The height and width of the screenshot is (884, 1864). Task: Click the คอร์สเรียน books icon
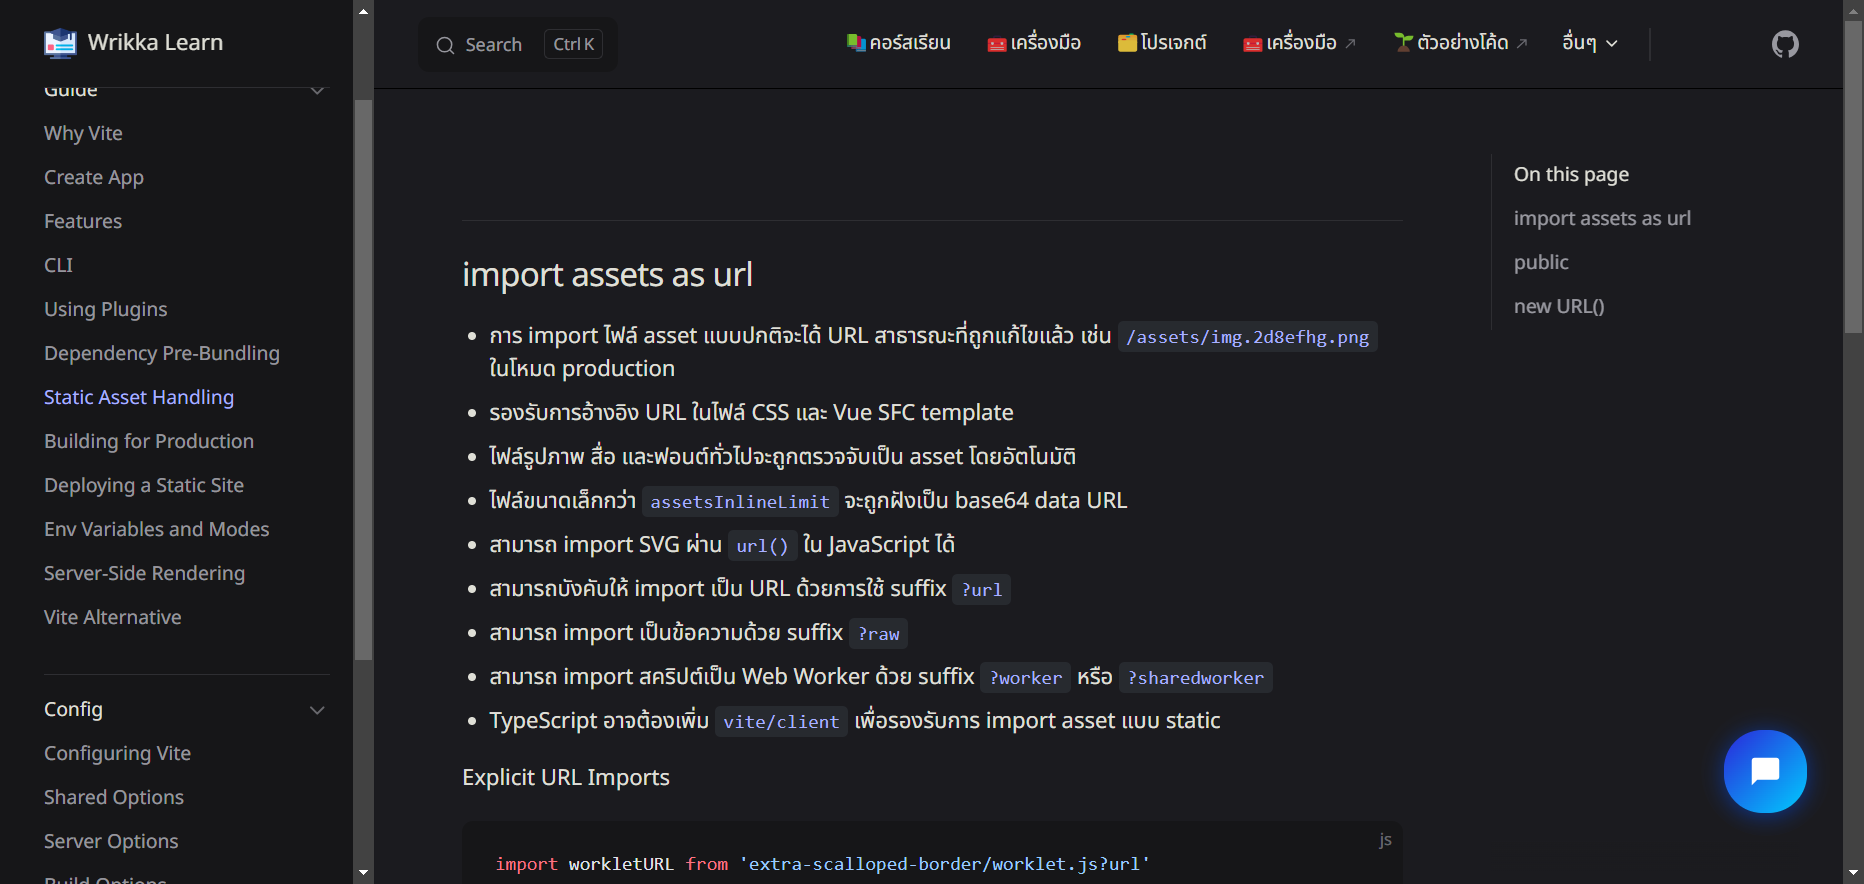(x=855, y=43)
